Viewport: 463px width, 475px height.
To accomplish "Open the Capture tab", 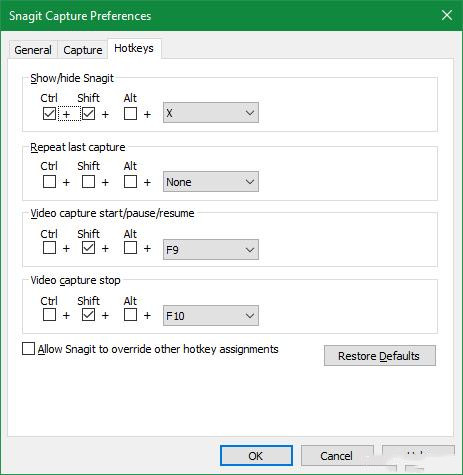I will (83, 50).
